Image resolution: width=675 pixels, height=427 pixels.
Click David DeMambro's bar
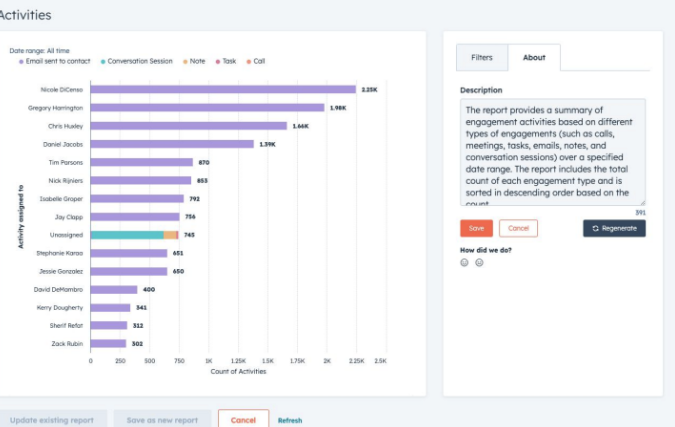pos(114,290)
